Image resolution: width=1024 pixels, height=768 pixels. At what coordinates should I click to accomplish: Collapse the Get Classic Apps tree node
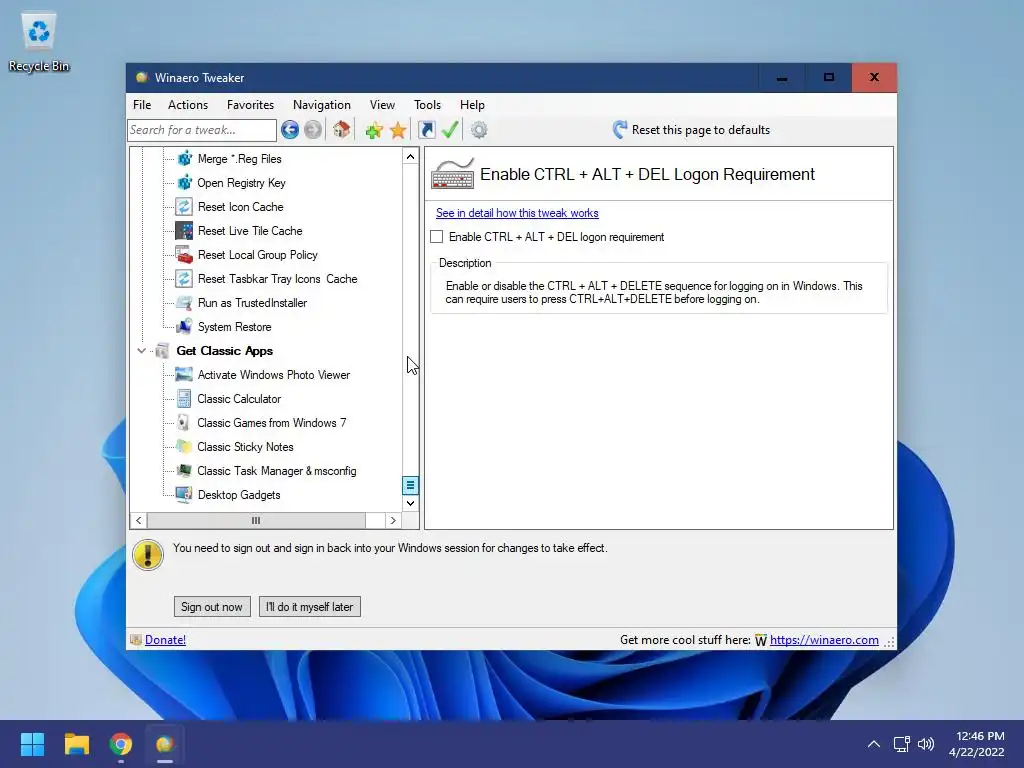coord(142,351)
